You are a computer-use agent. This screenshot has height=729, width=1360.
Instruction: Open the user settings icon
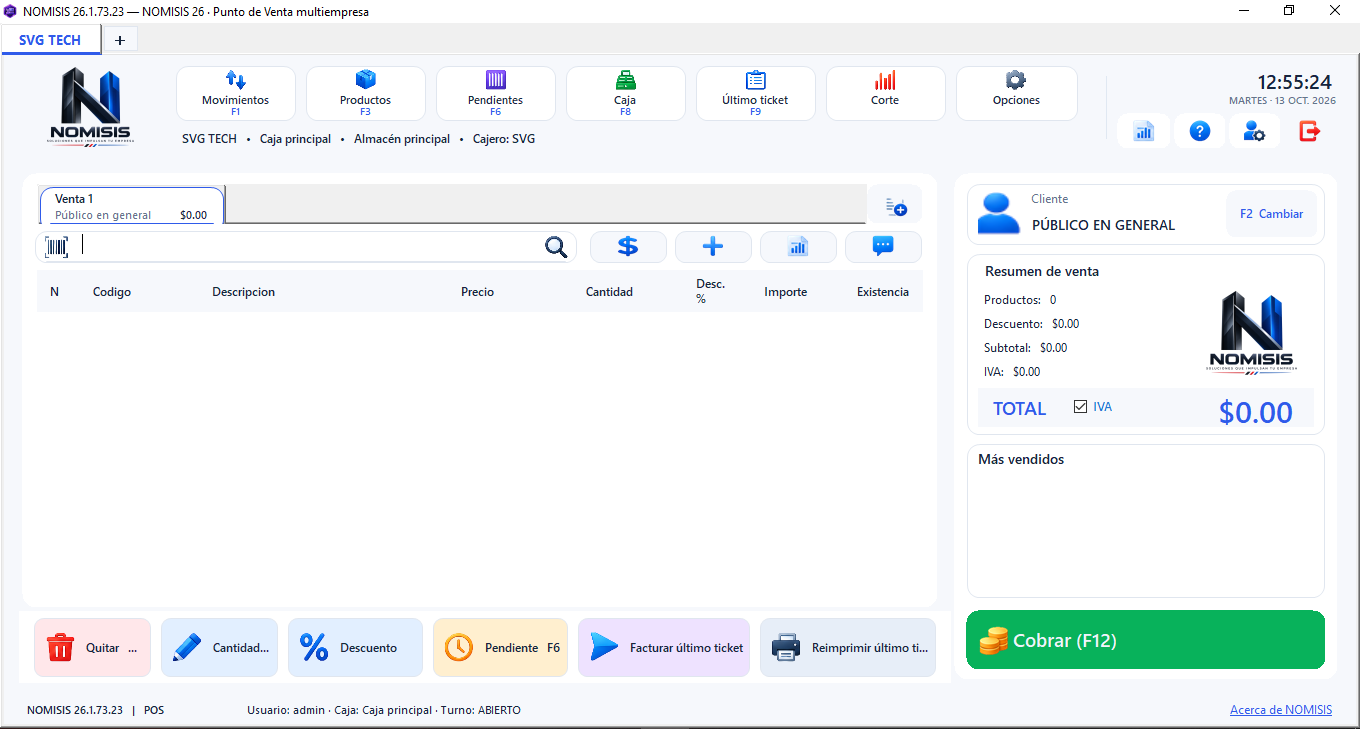point(1254,131)
